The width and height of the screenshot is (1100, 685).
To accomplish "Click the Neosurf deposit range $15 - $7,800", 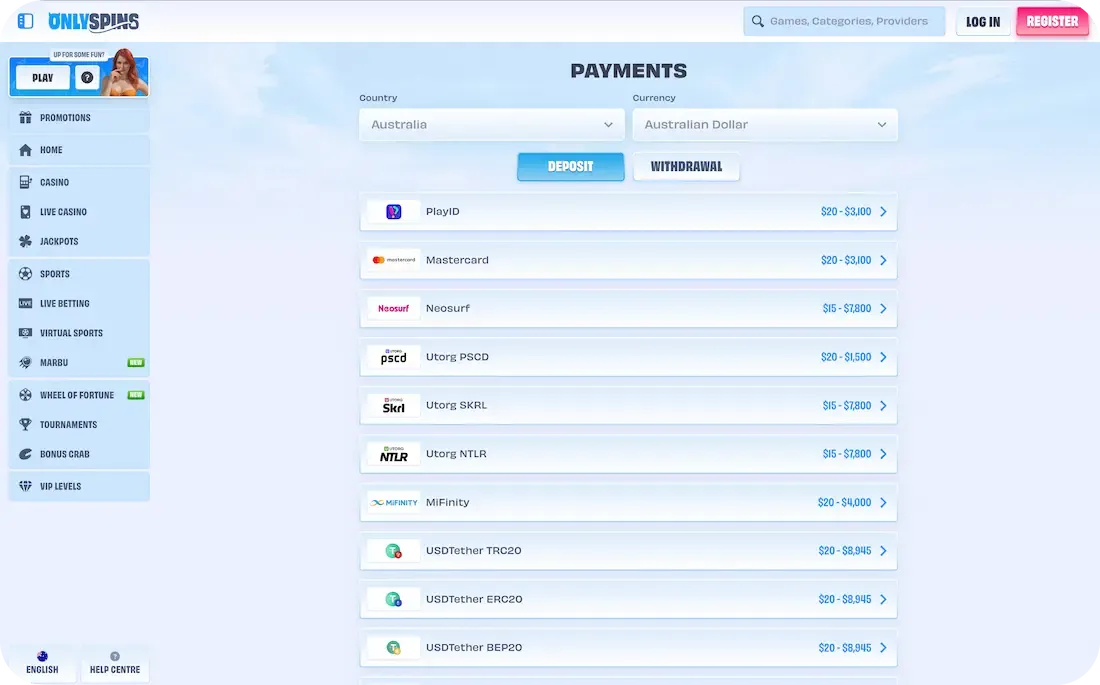I will [x=847, y=308].
